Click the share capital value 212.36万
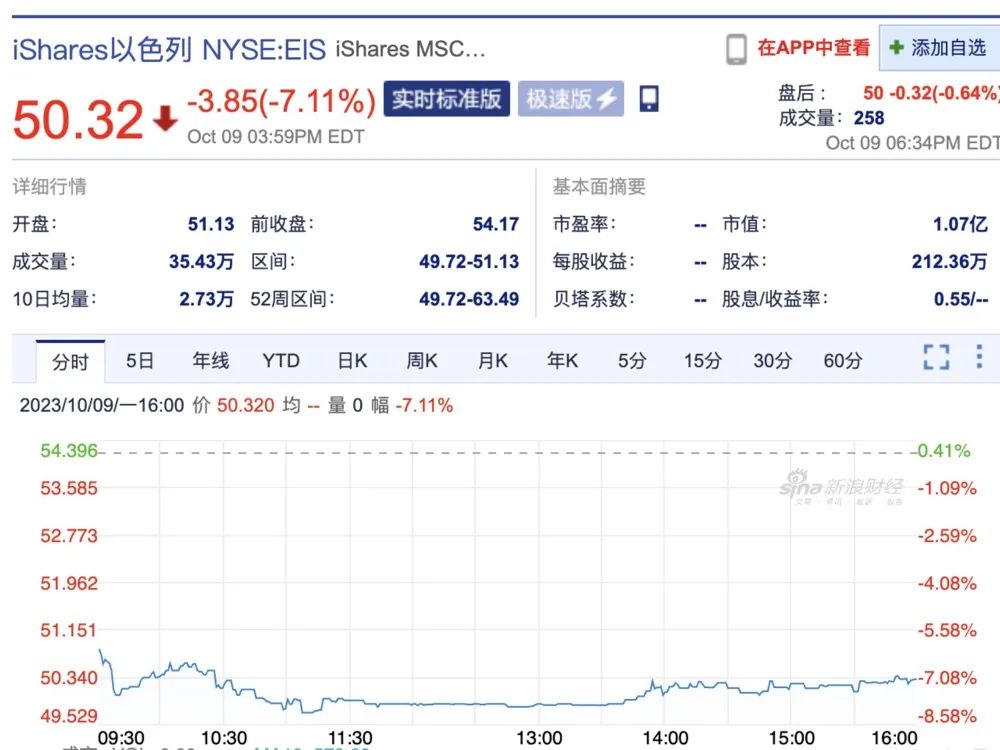The image size is (1000, 750). (949, 261)
